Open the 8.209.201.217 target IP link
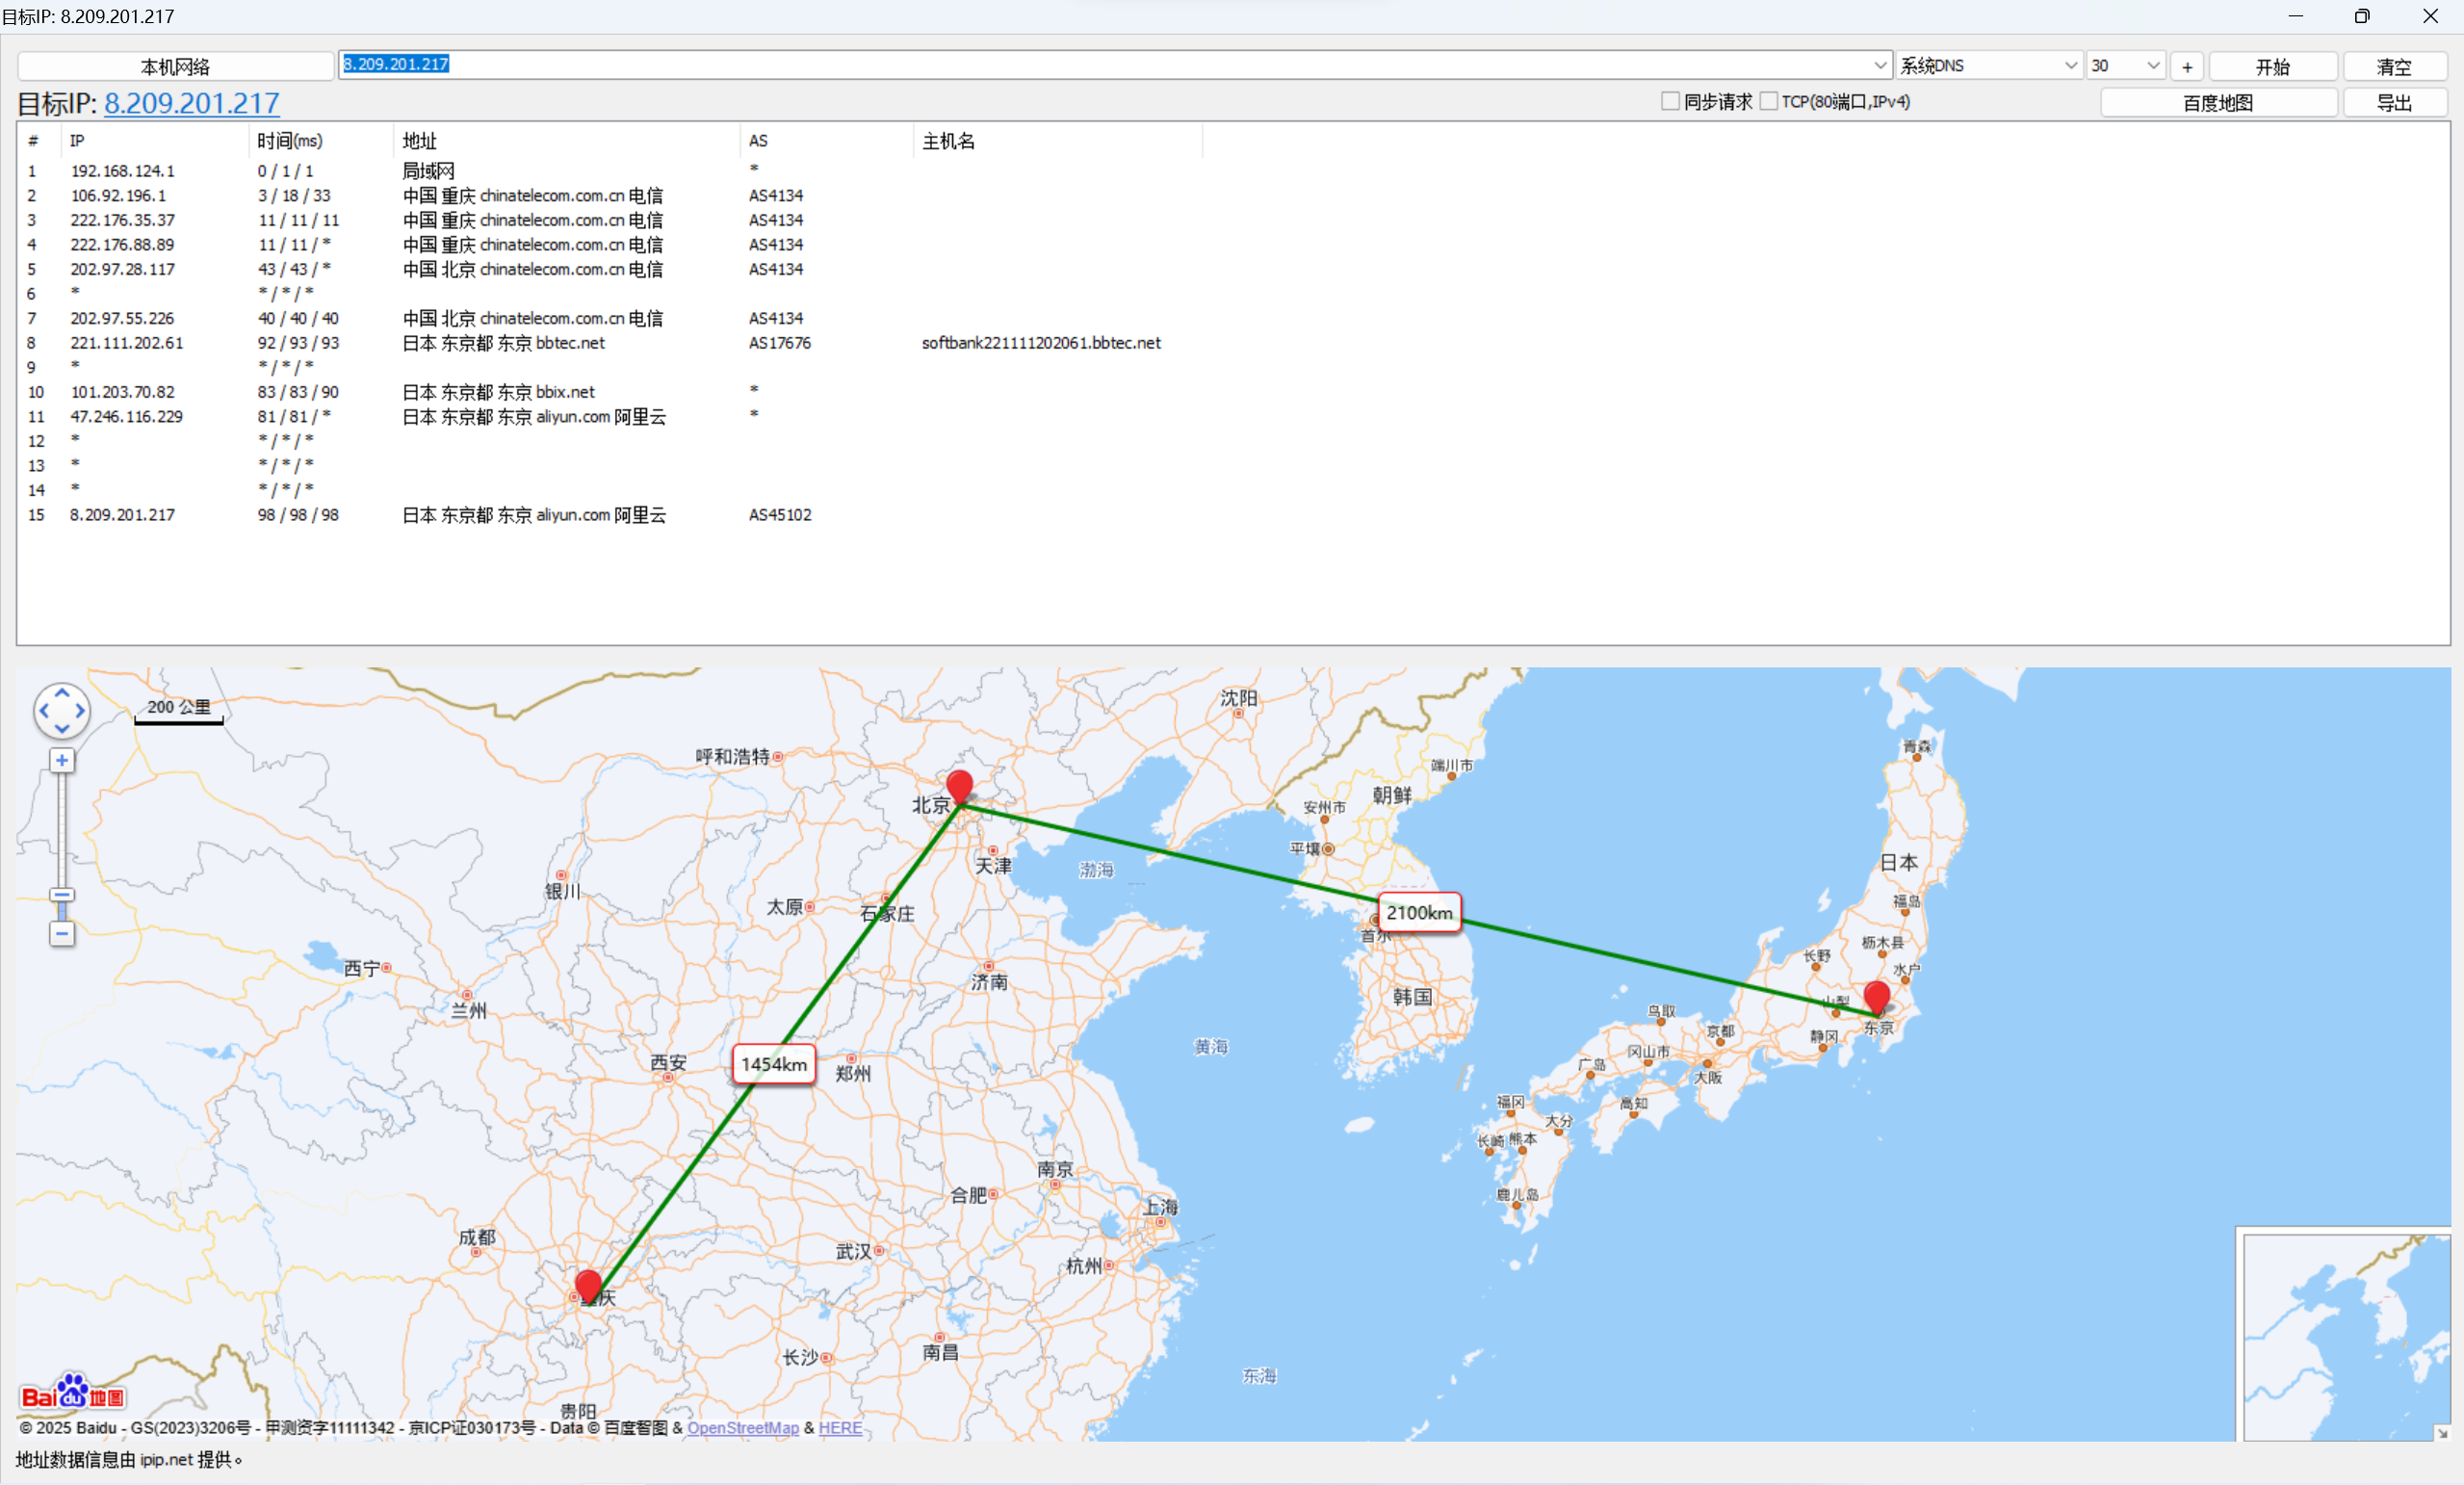Screen dimensions: 2464x1485 tap(192, 103)
